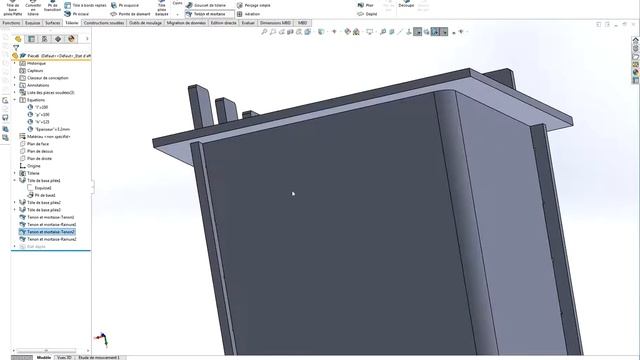Switch to the Surfaces tab
This screenshot has width=640, height=360.
(53, 23)
